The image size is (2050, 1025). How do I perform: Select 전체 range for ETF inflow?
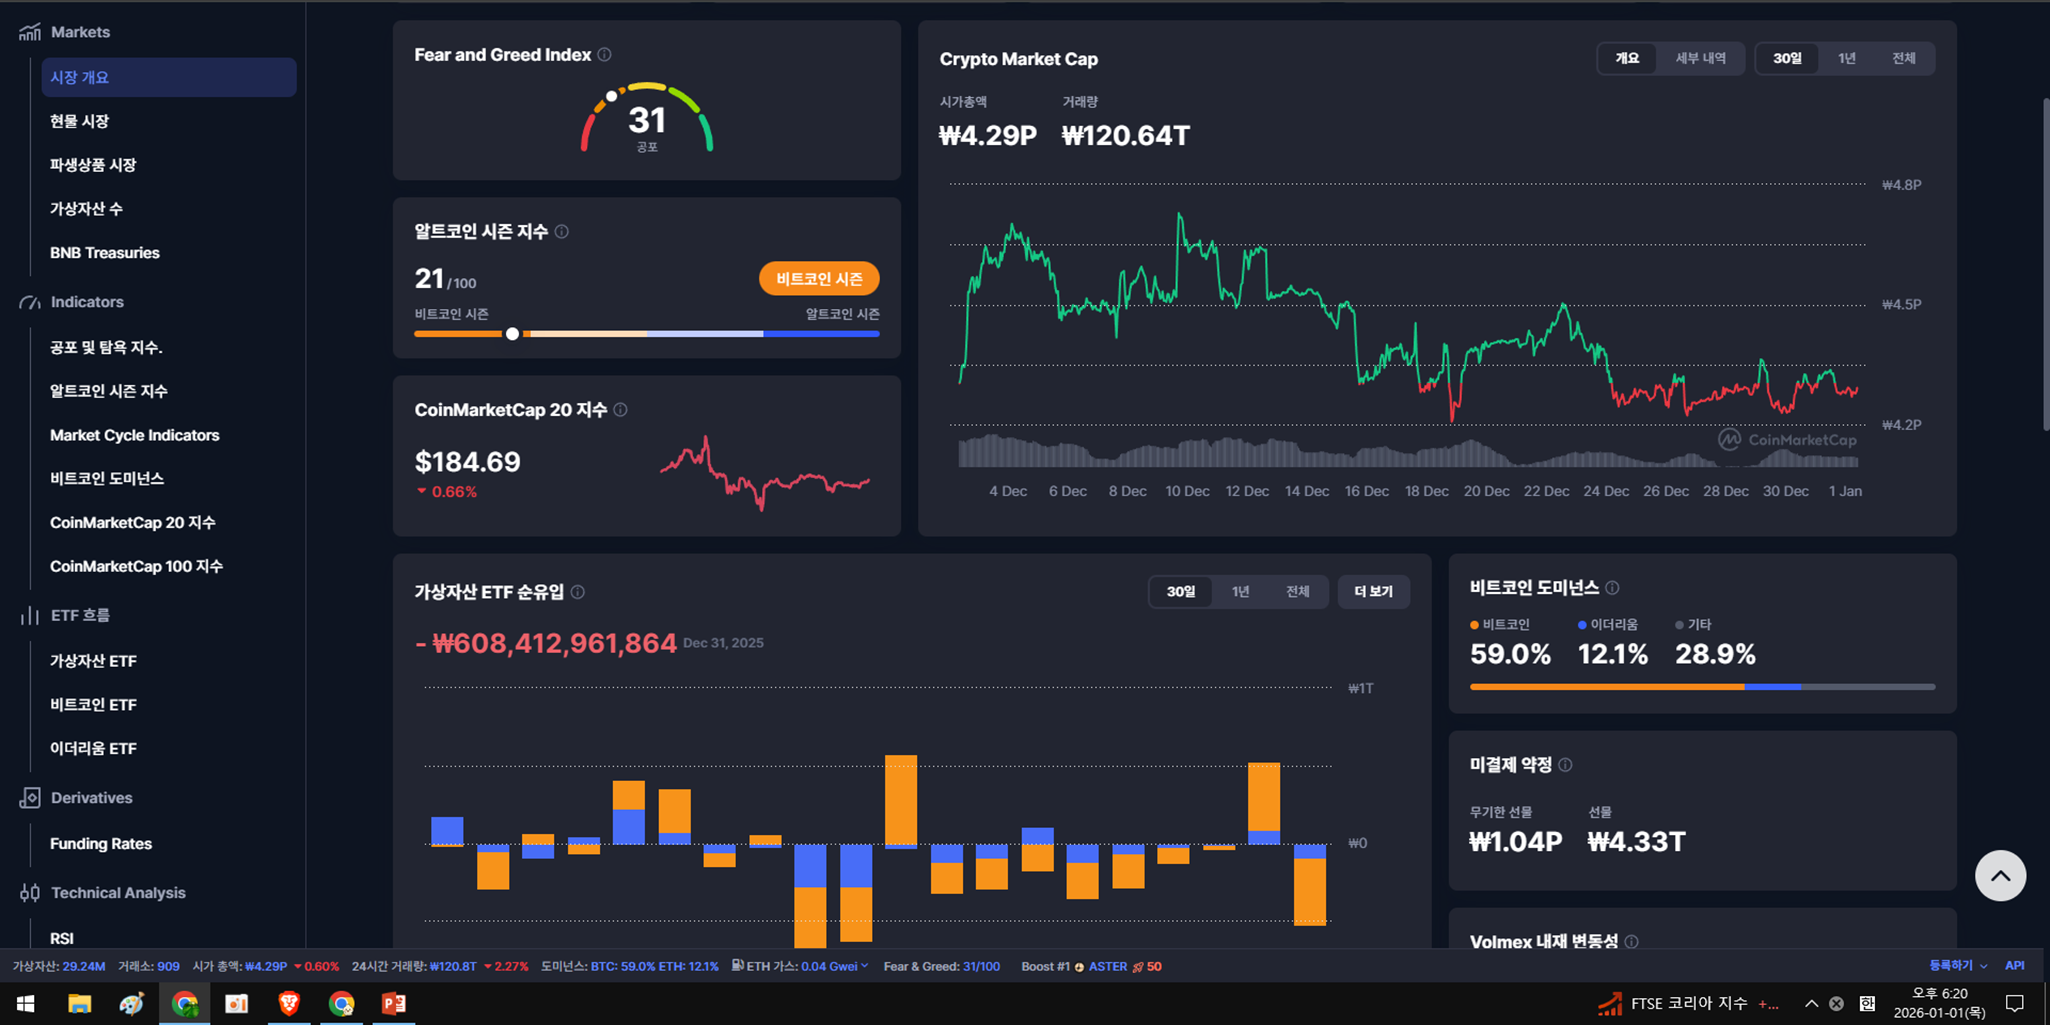point(1297,592)
